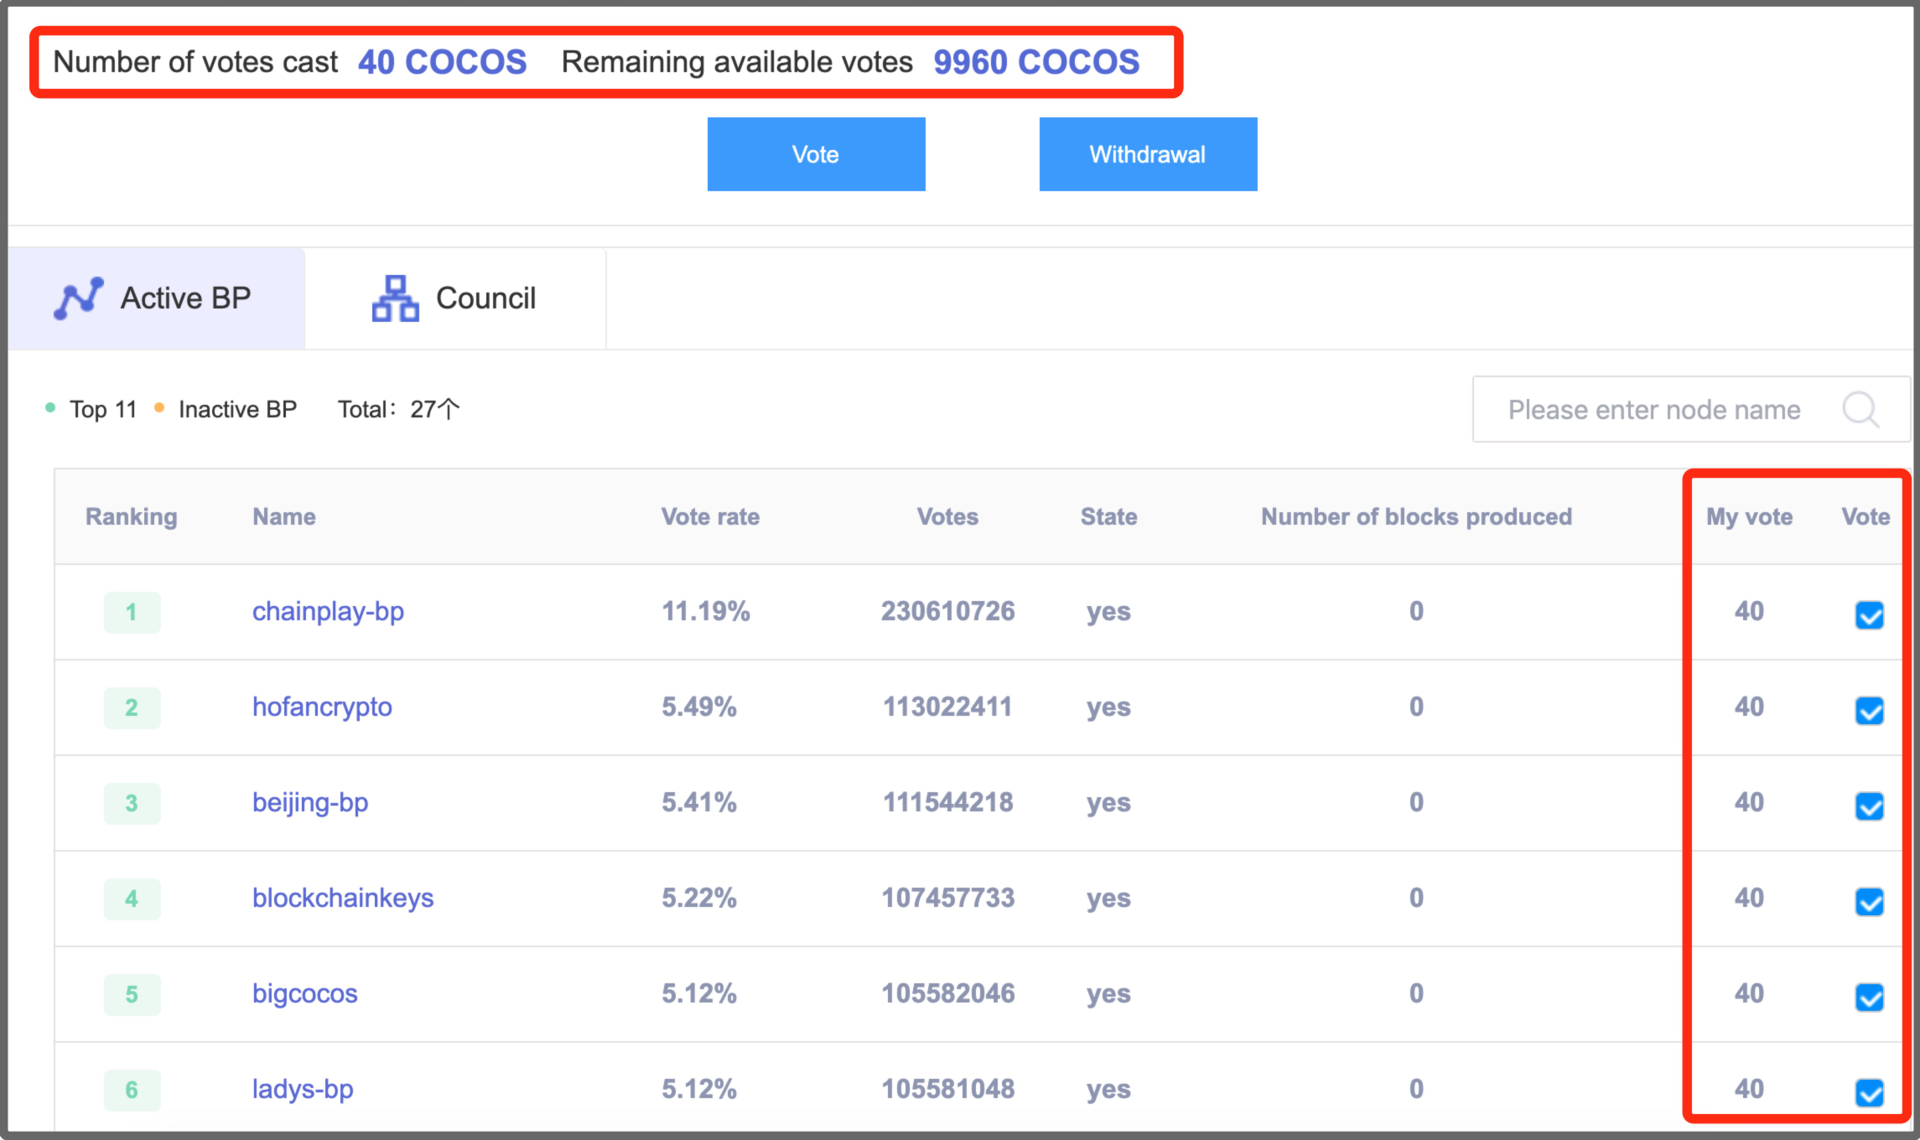Focus the node name search field
The width and height of the screenshot is (1920, 1140).
[1654, 409]
